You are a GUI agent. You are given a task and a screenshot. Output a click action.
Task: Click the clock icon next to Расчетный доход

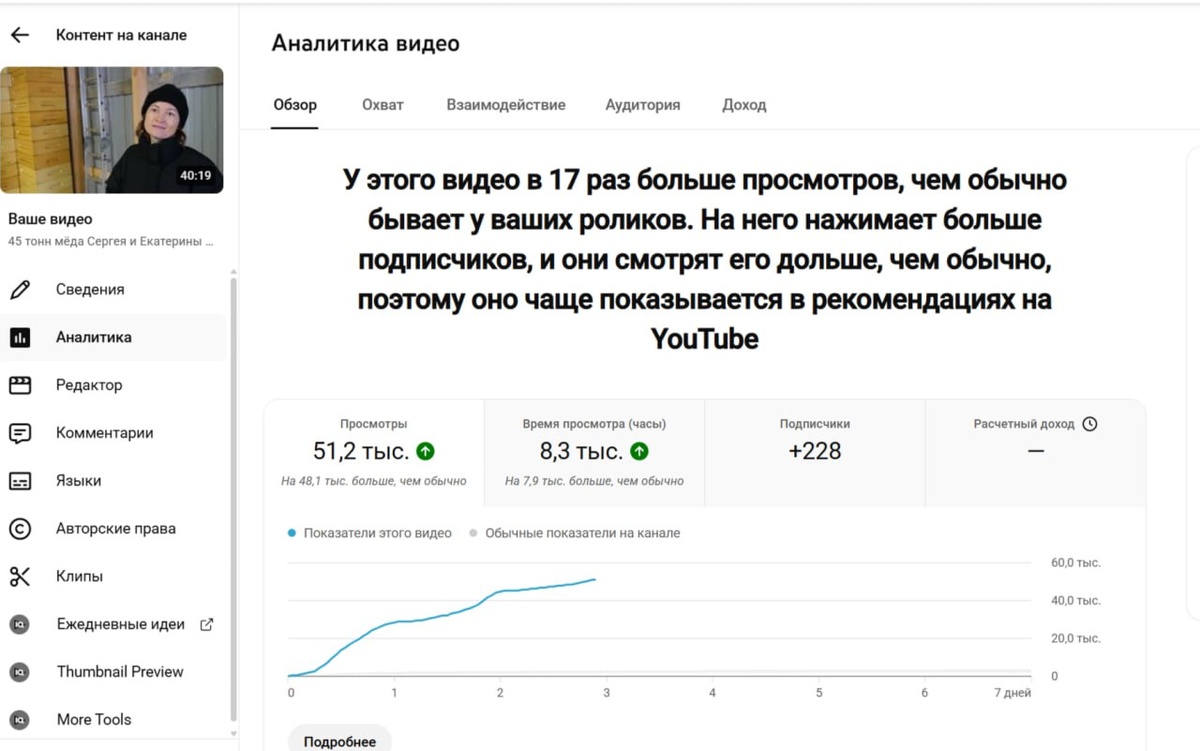[1090, 424]
